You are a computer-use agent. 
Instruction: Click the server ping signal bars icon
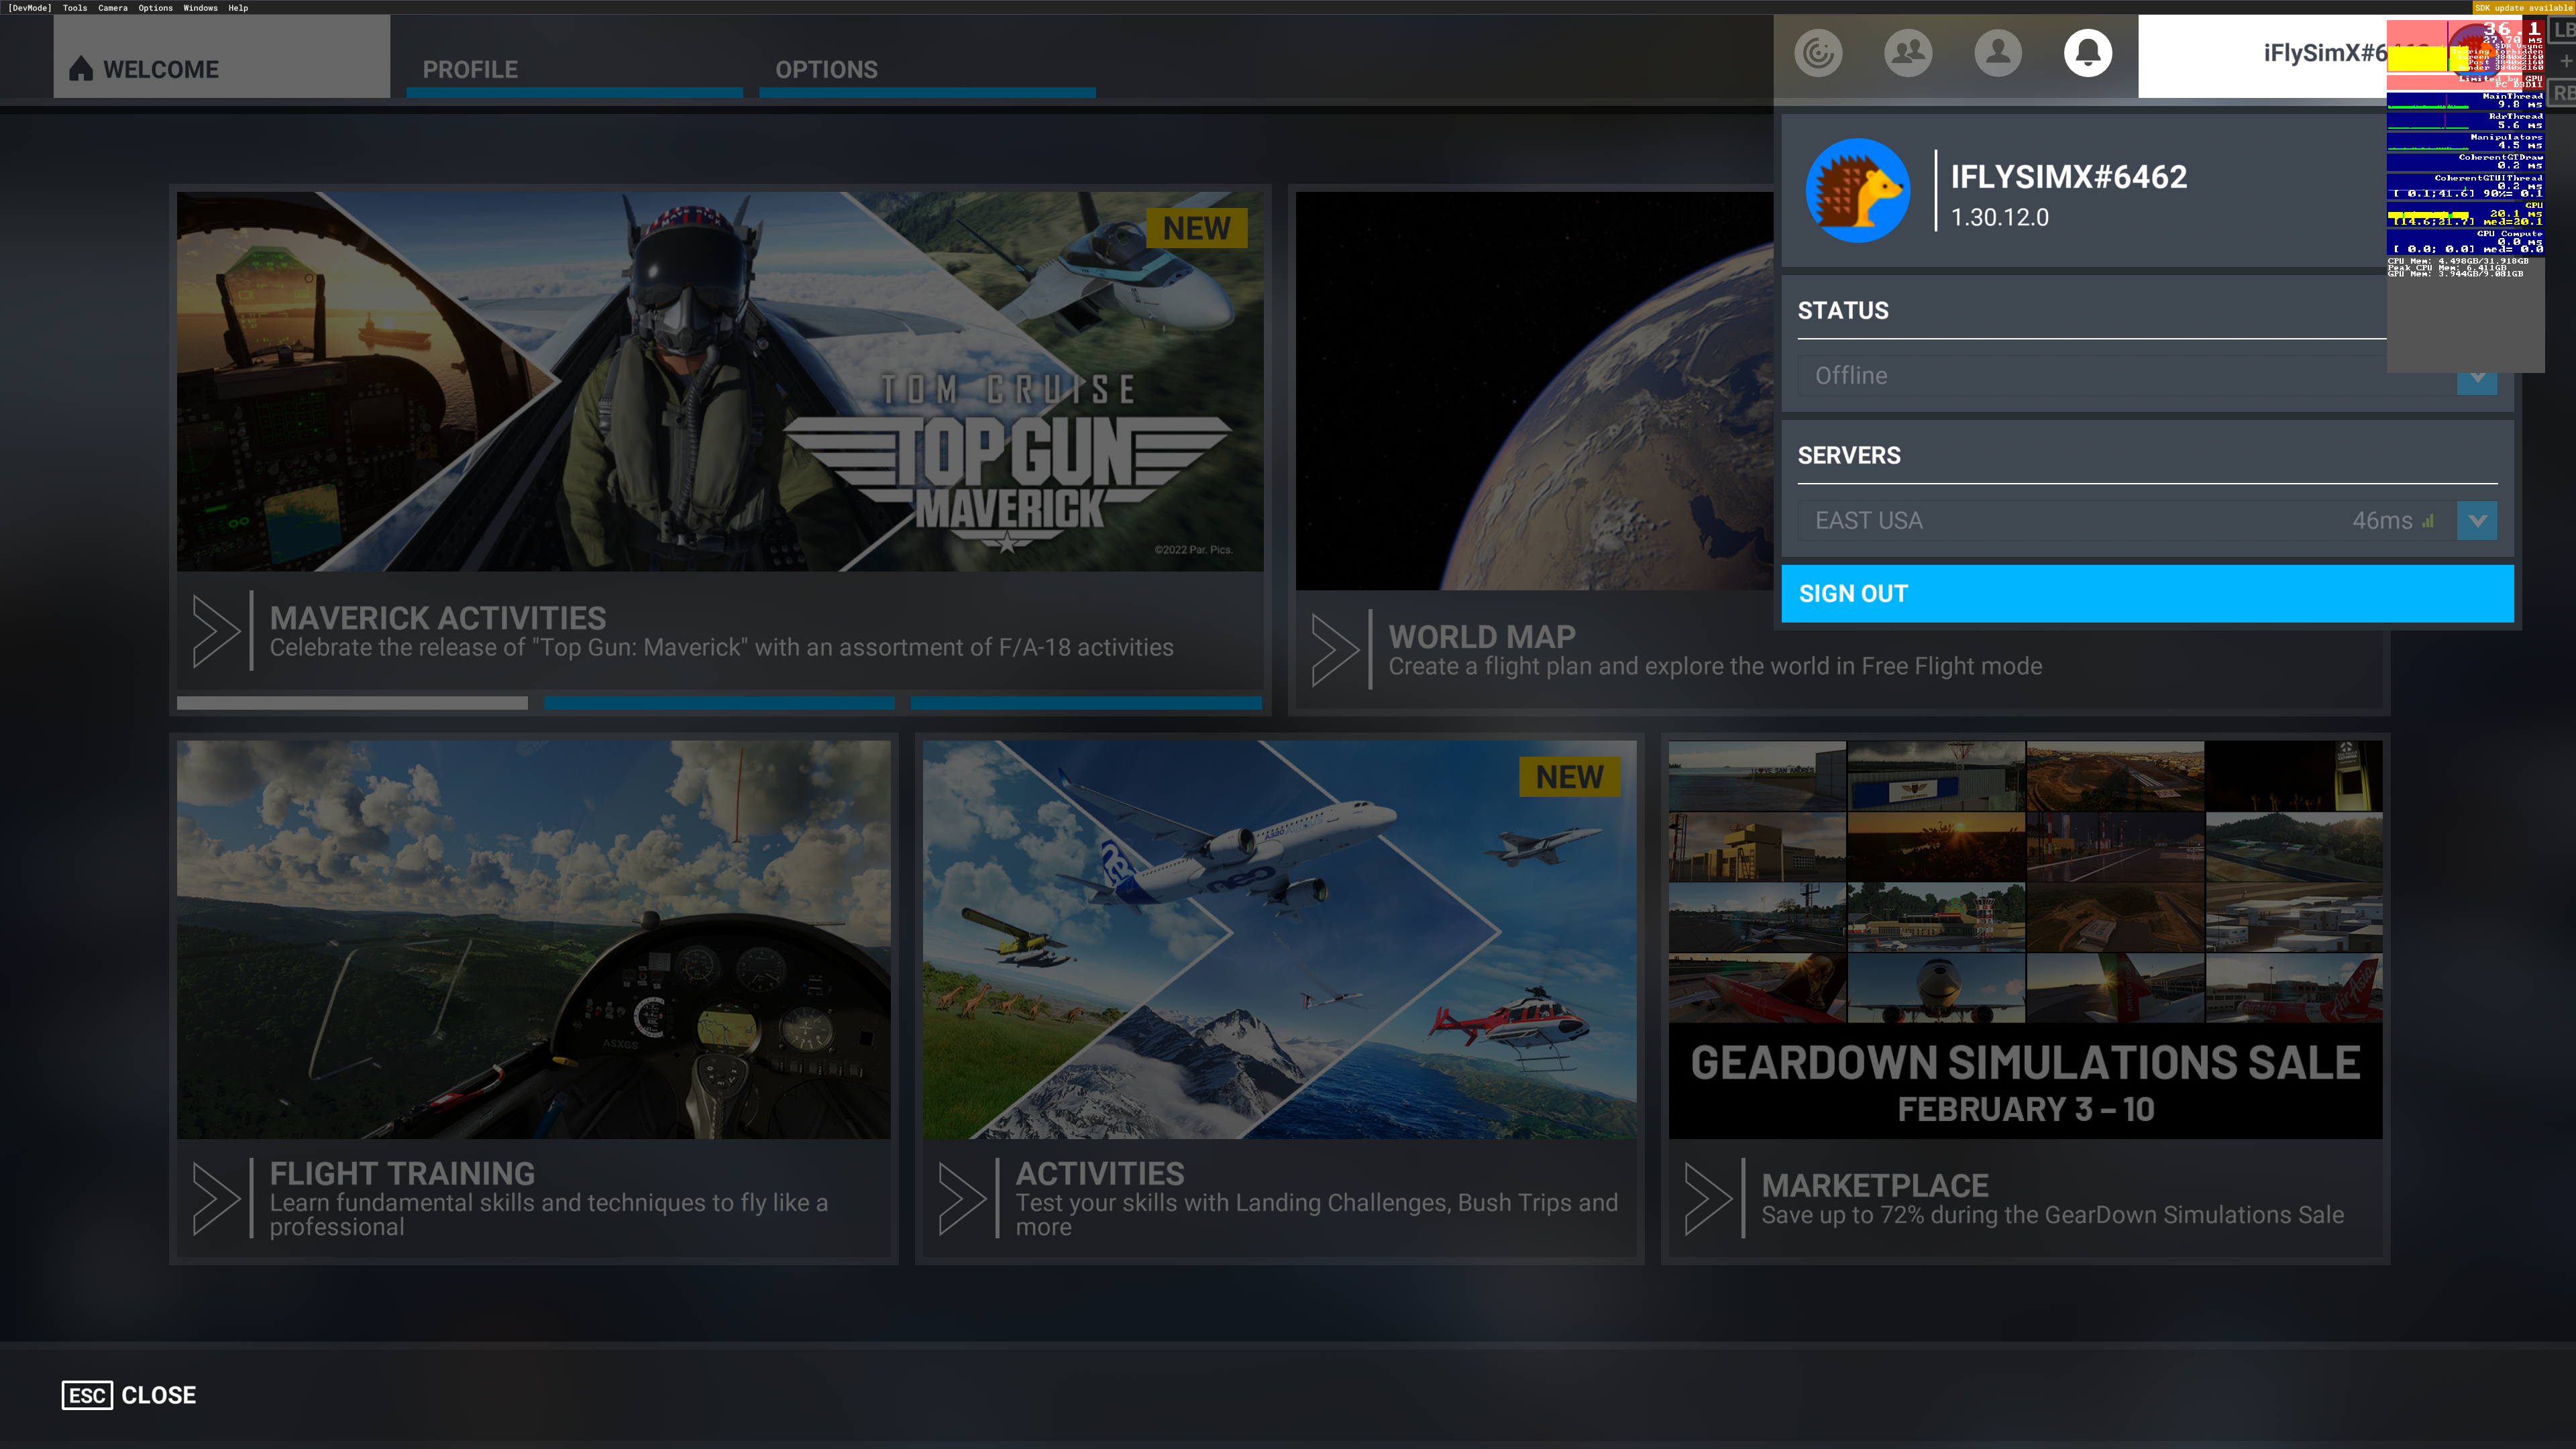coord(2428,521)
